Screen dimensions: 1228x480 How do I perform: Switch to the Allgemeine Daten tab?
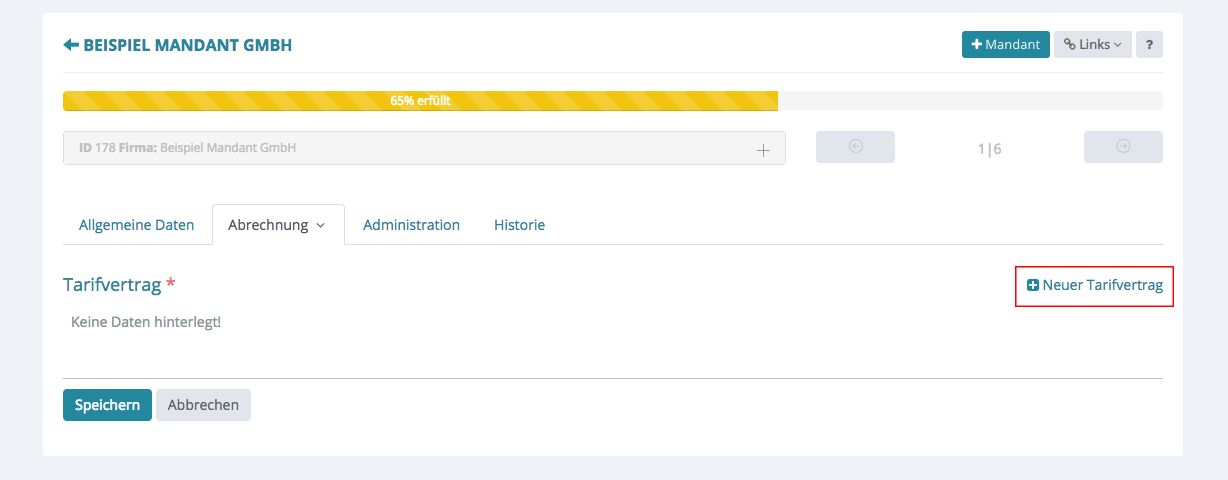pos(137,225)
